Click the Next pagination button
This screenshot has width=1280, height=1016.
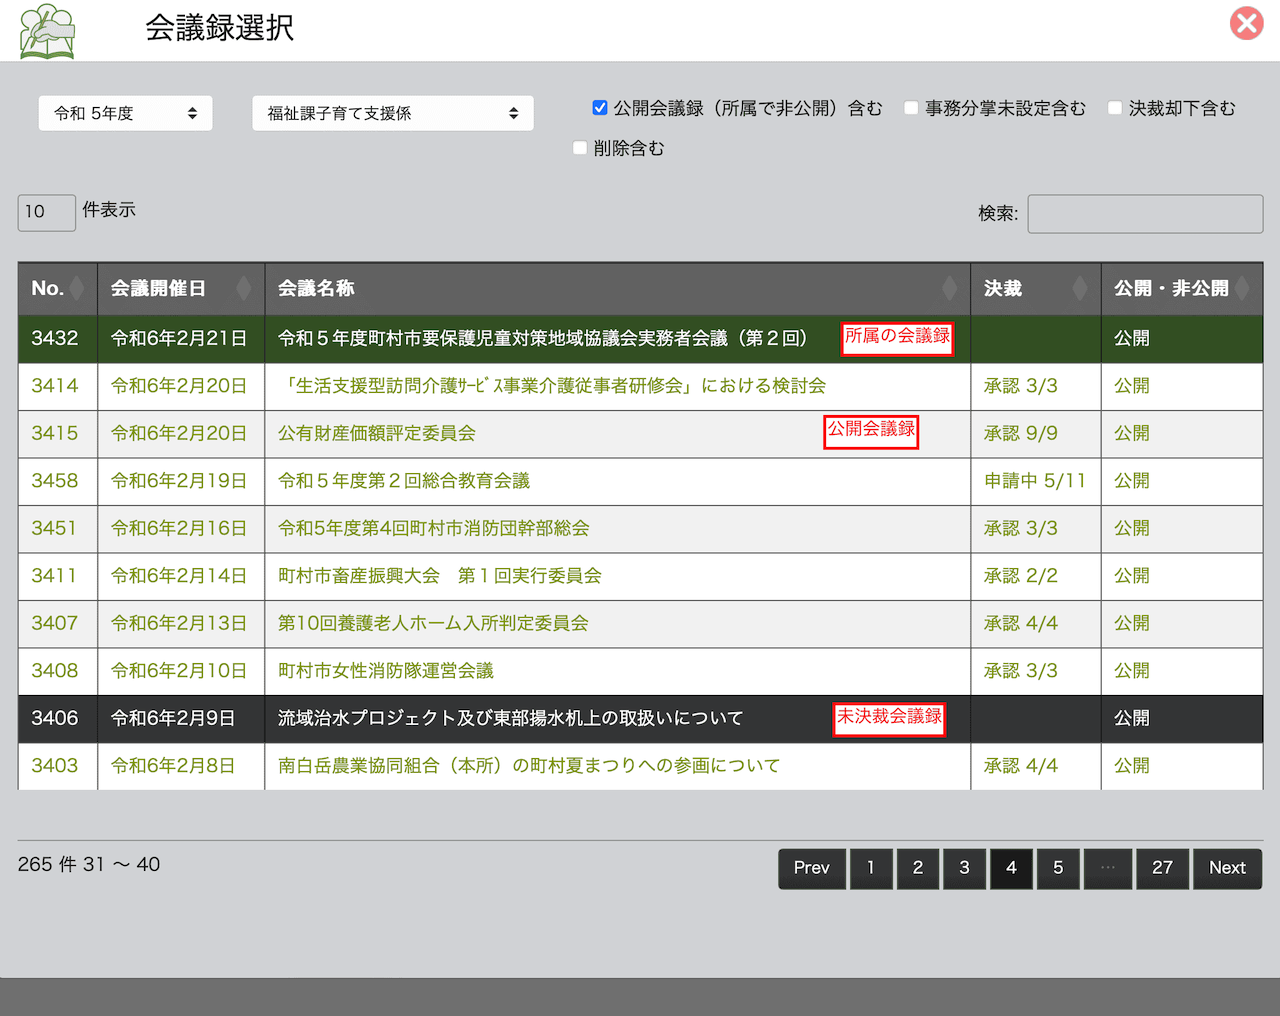[x=1227, y=868]
